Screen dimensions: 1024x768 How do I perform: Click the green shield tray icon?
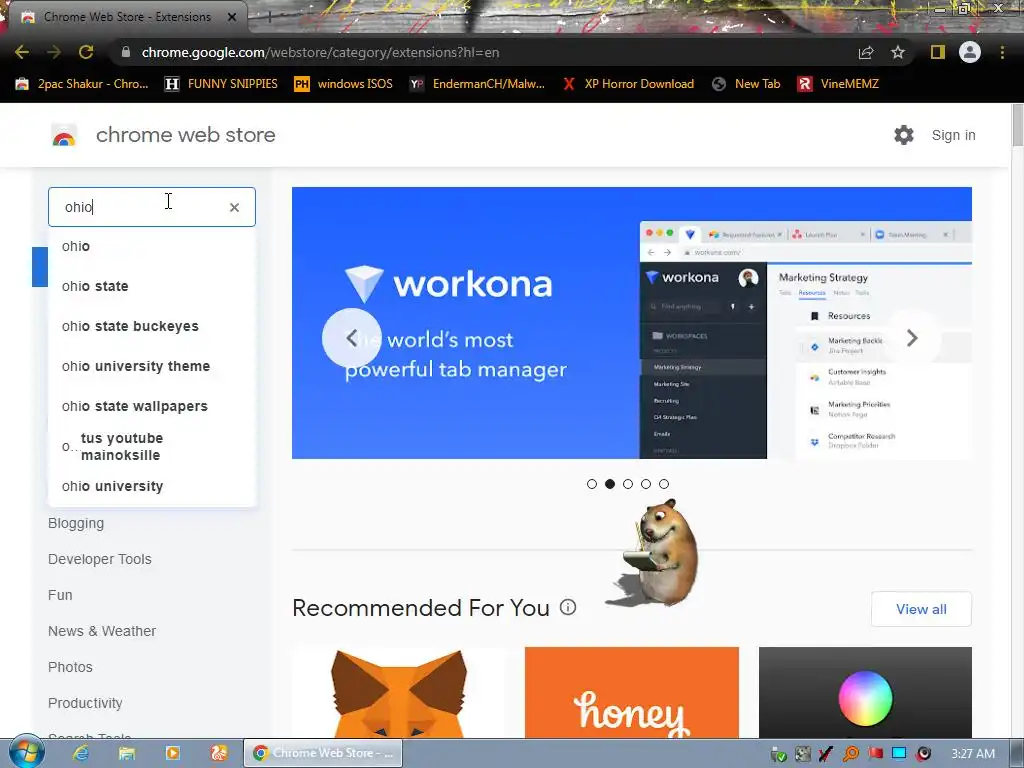778,754
